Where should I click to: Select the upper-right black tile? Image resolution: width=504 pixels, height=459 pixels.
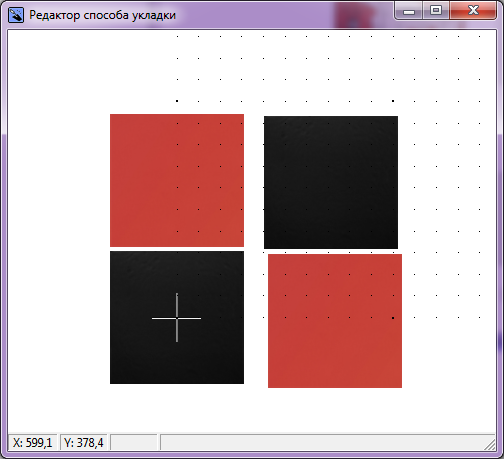click(331, 182)
